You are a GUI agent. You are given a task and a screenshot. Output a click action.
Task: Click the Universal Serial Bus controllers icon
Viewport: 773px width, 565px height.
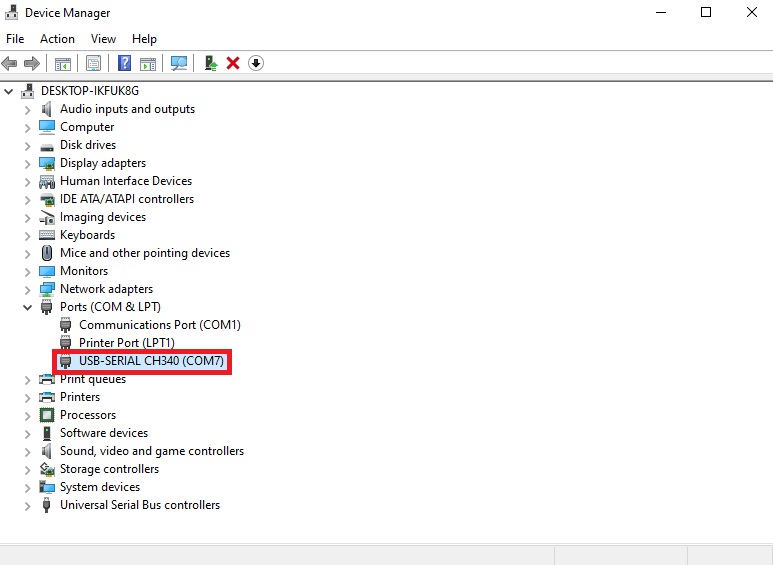pos(47,505)
